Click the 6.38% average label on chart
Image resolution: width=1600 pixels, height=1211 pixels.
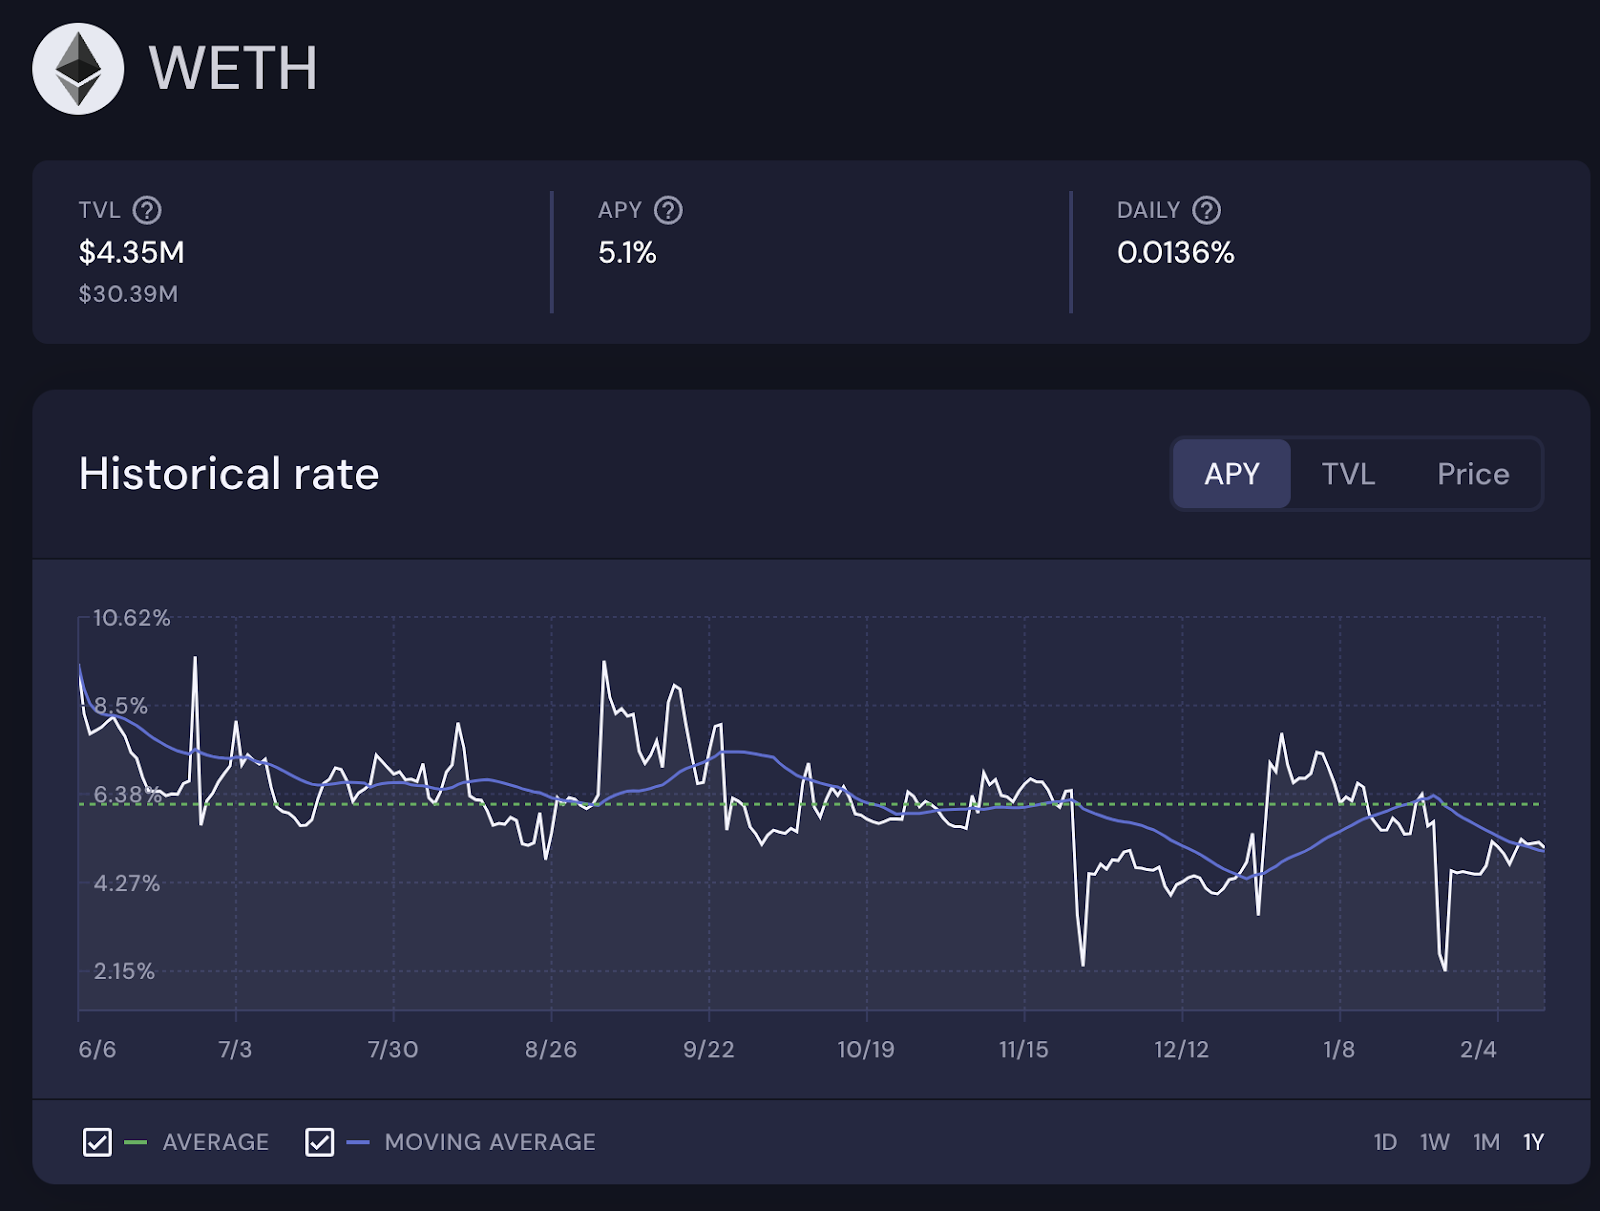point(126,795)
